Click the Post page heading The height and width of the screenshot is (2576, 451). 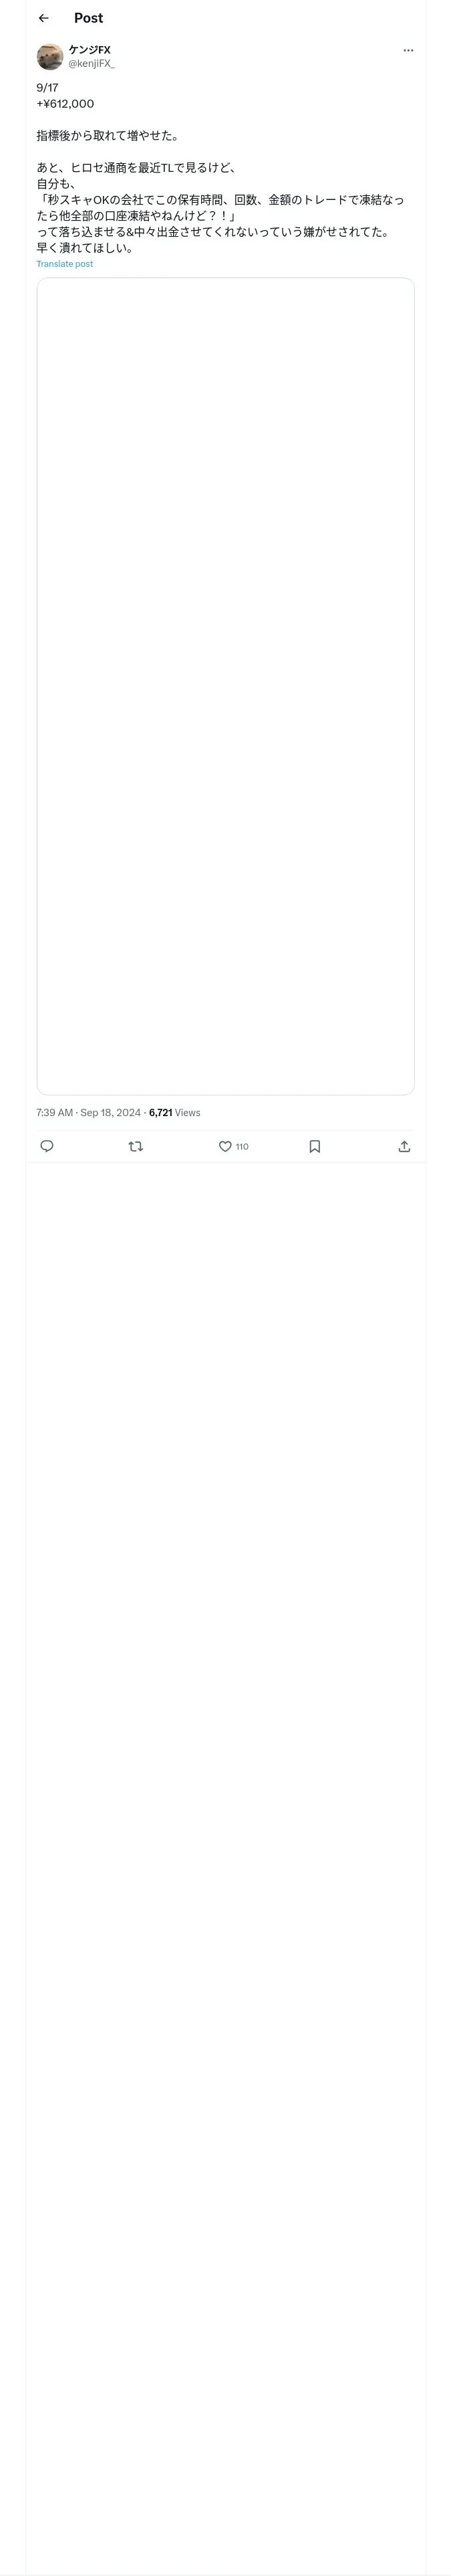tap(88, 18)
